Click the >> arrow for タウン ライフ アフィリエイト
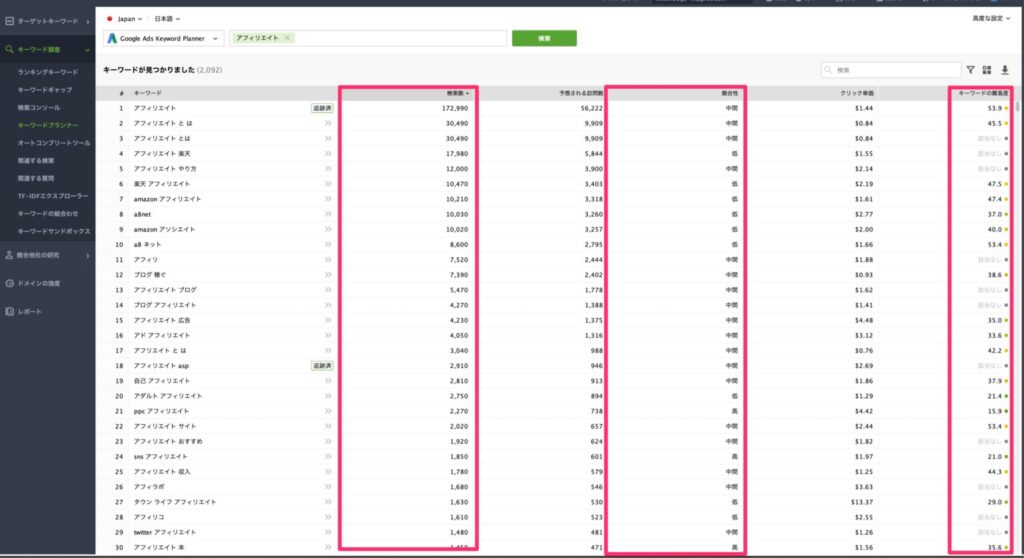 click(328, 502)
